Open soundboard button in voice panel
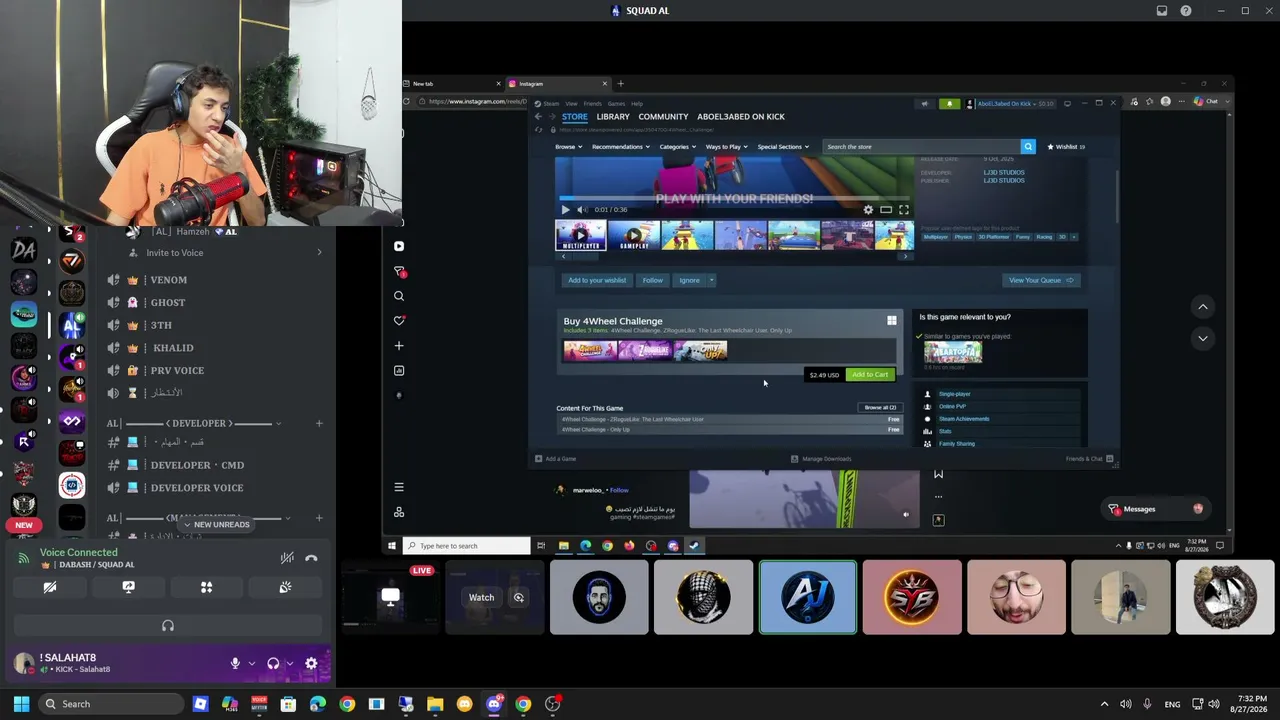The image size is (1280, 720). coord(285,587)
